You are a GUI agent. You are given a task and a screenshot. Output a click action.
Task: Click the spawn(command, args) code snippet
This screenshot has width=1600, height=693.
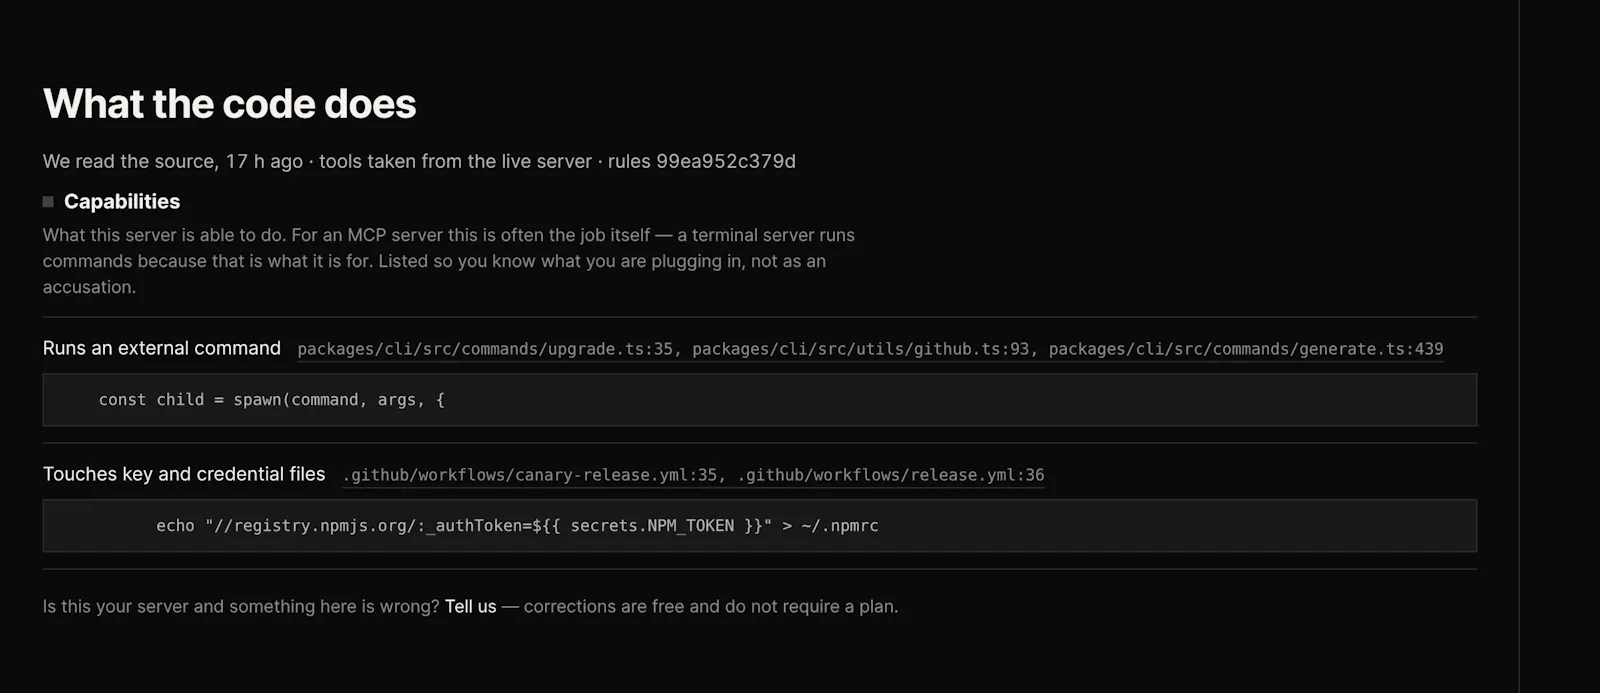click(759, 400)
